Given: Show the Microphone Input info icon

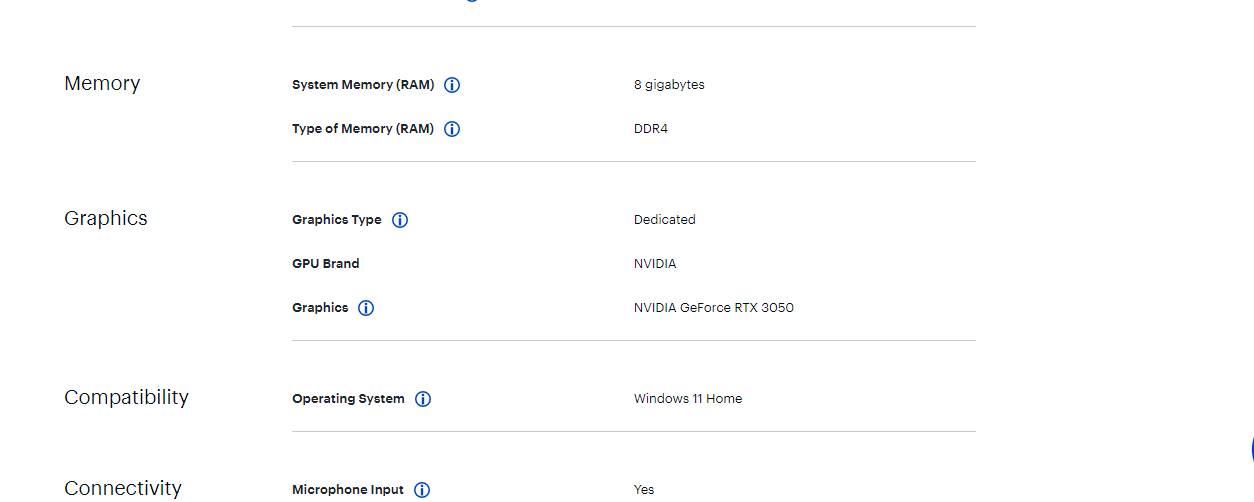Looking at the screenshot, I should [x=422, y=490].
